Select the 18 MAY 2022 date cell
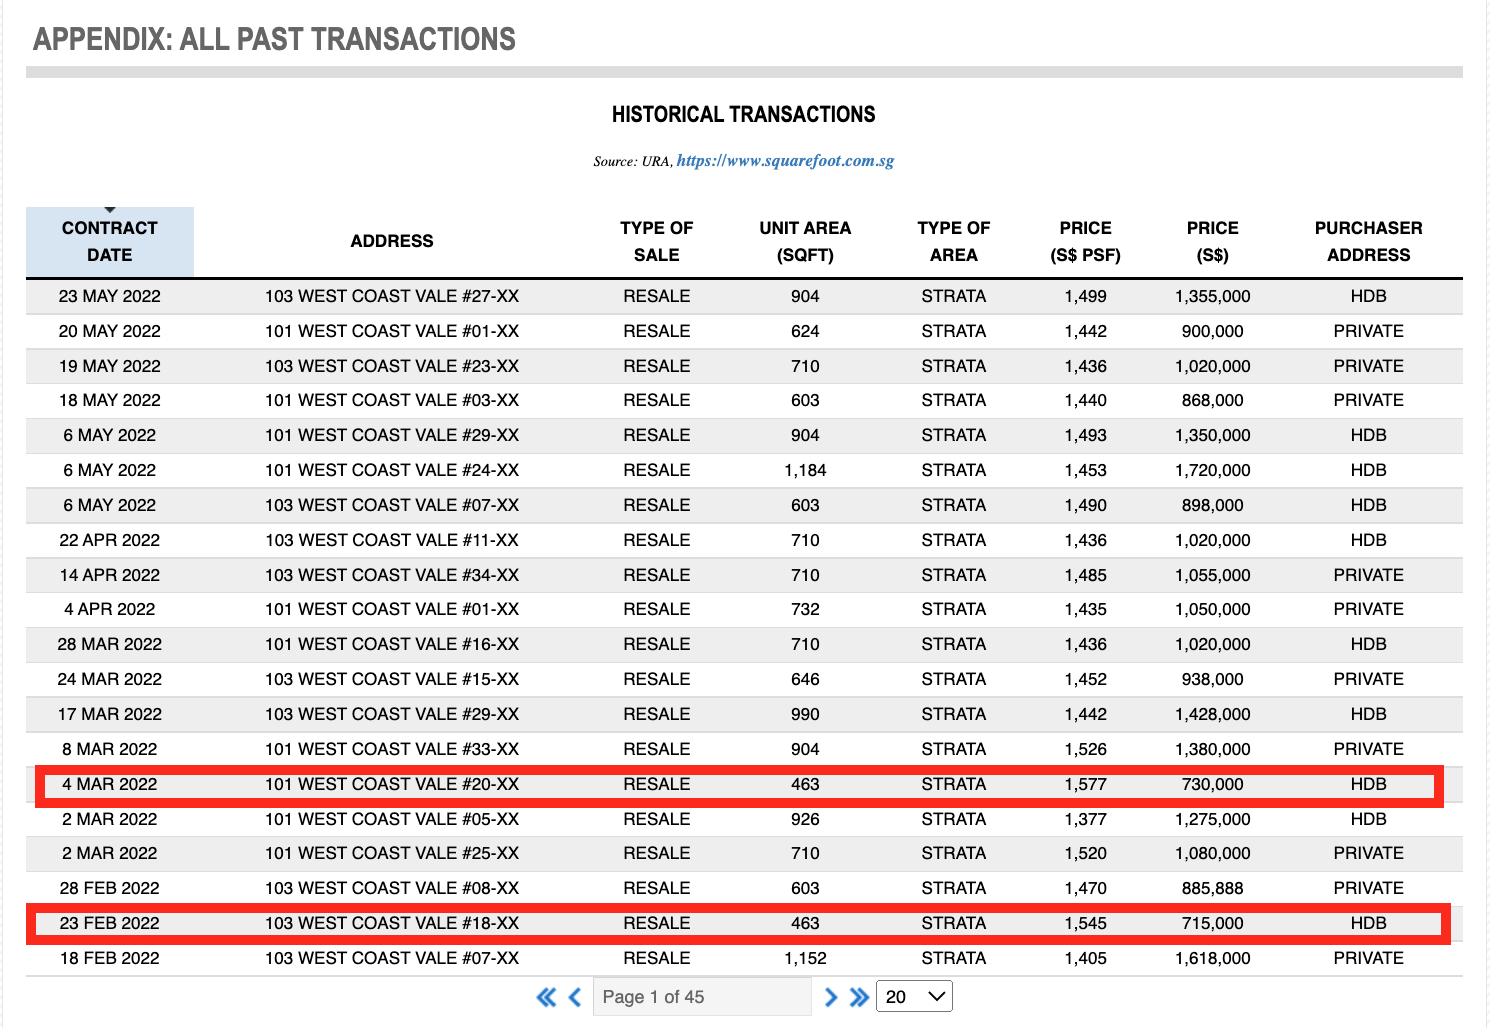The width and height of the screenshot is (1490, 1028). 110,400
